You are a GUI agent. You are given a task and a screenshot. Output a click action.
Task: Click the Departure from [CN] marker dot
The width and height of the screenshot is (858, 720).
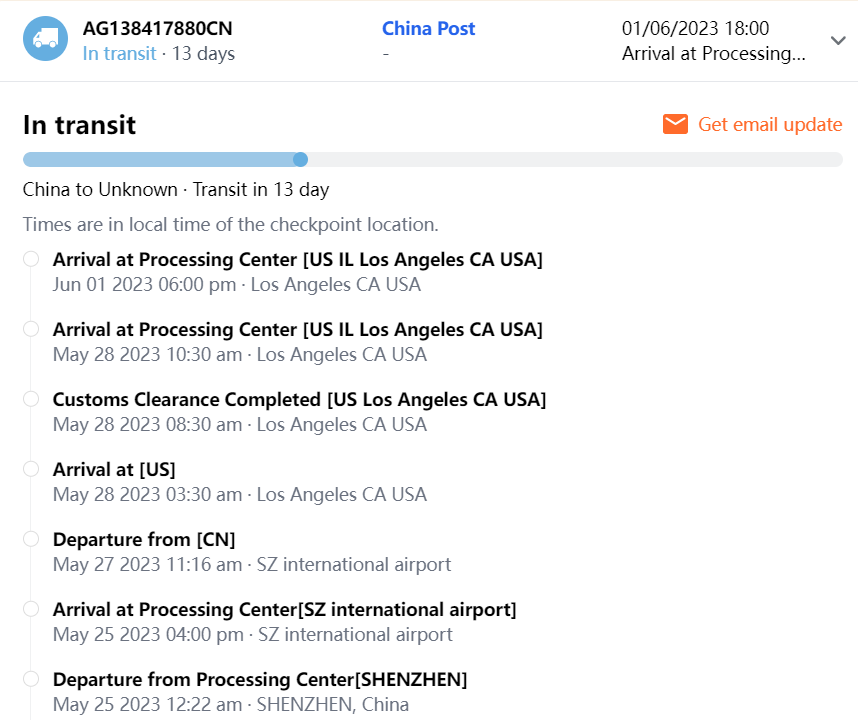click(31, 539)
